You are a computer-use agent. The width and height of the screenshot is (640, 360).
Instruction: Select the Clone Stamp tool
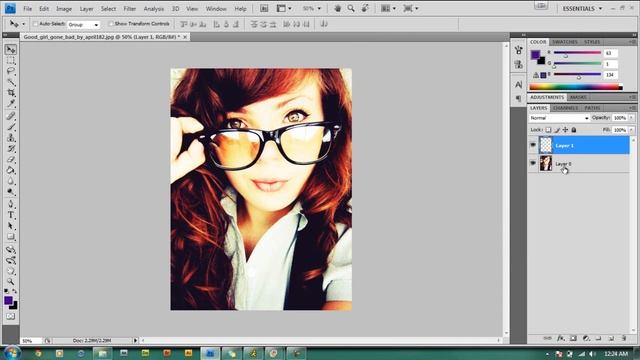11,138
